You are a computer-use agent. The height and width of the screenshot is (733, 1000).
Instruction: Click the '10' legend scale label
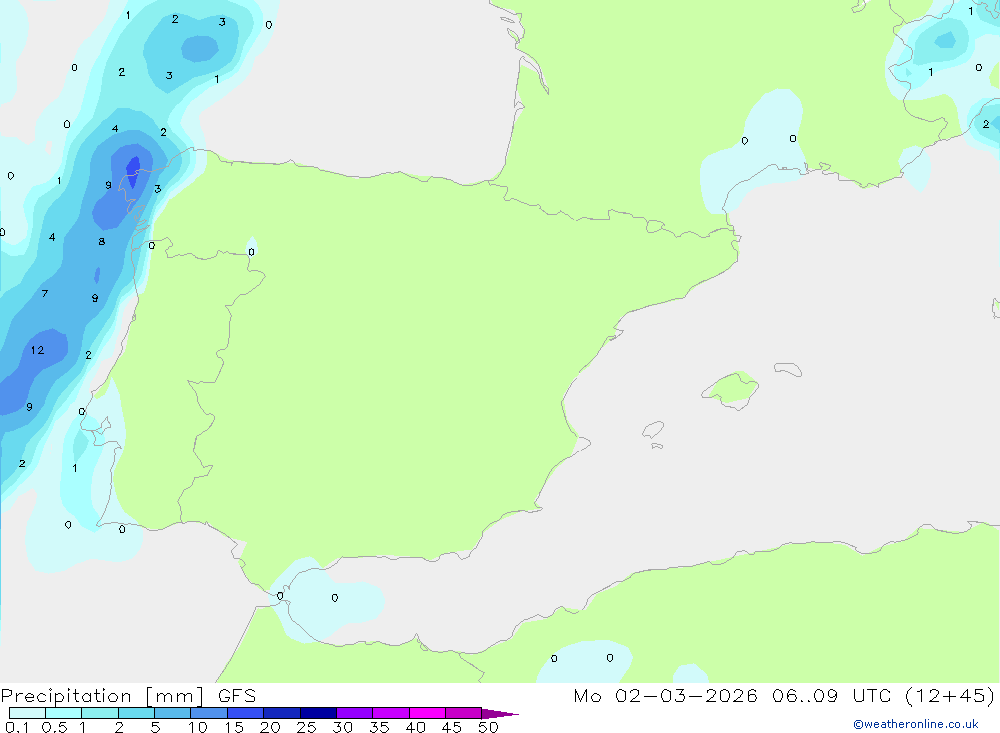[197, 727]
